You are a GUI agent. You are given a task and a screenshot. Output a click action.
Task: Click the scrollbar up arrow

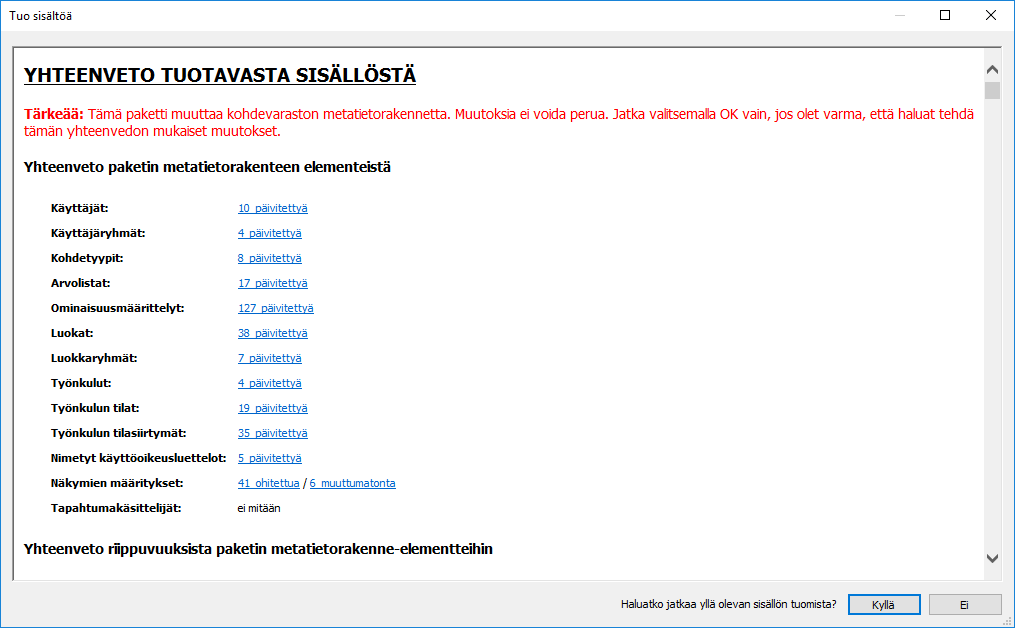pos(992,70)
